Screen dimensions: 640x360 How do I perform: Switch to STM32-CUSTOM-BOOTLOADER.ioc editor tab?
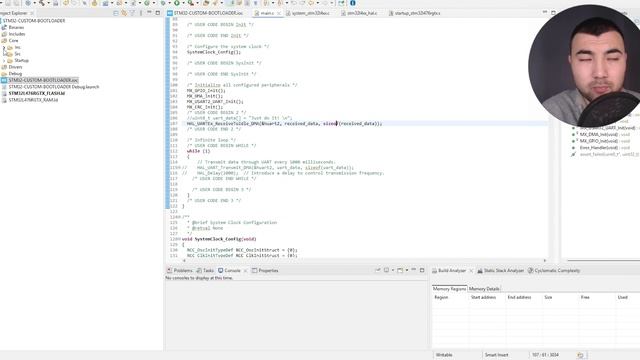click(x=205, y=13)
